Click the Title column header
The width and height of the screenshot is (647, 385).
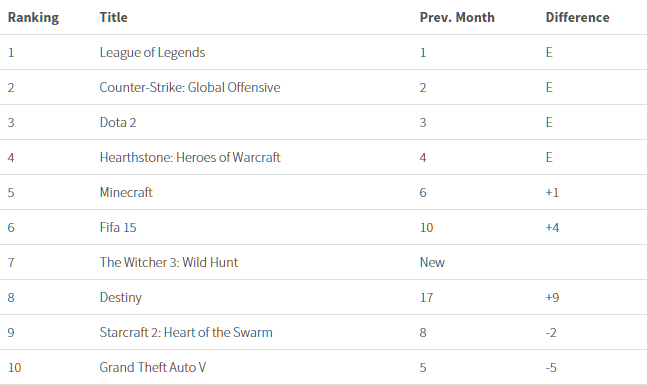(x=113, y=17)
